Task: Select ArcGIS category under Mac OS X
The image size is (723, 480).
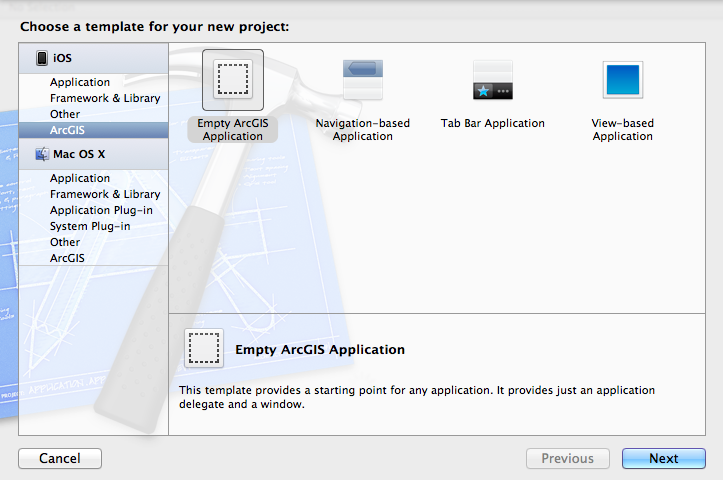Action: 68,258
